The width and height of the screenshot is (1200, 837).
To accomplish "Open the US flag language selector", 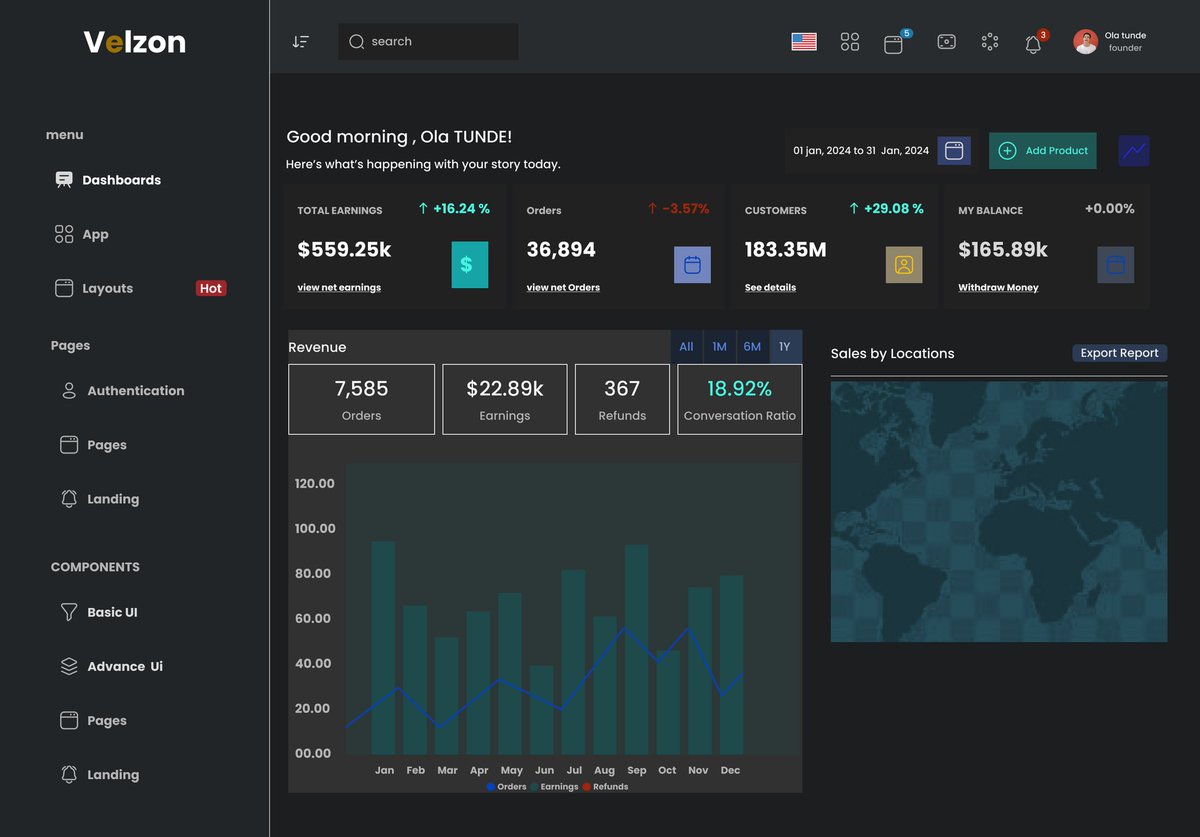I will [x=804, y=42].
